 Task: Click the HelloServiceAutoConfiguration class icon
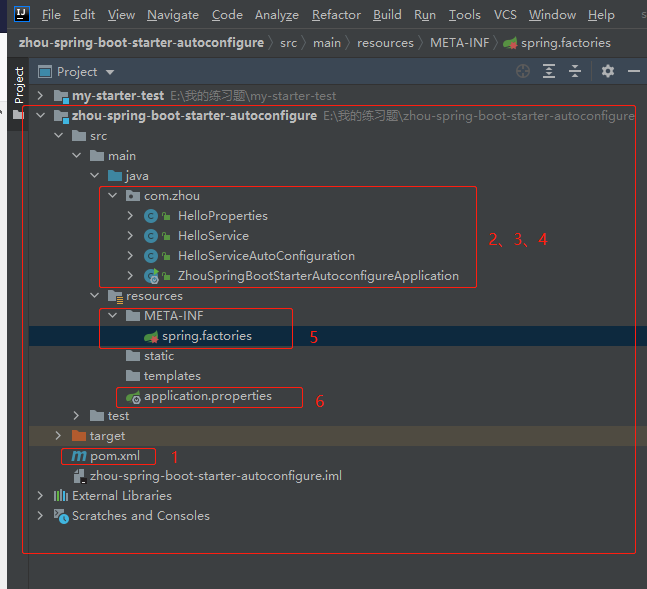click(151, 256)
